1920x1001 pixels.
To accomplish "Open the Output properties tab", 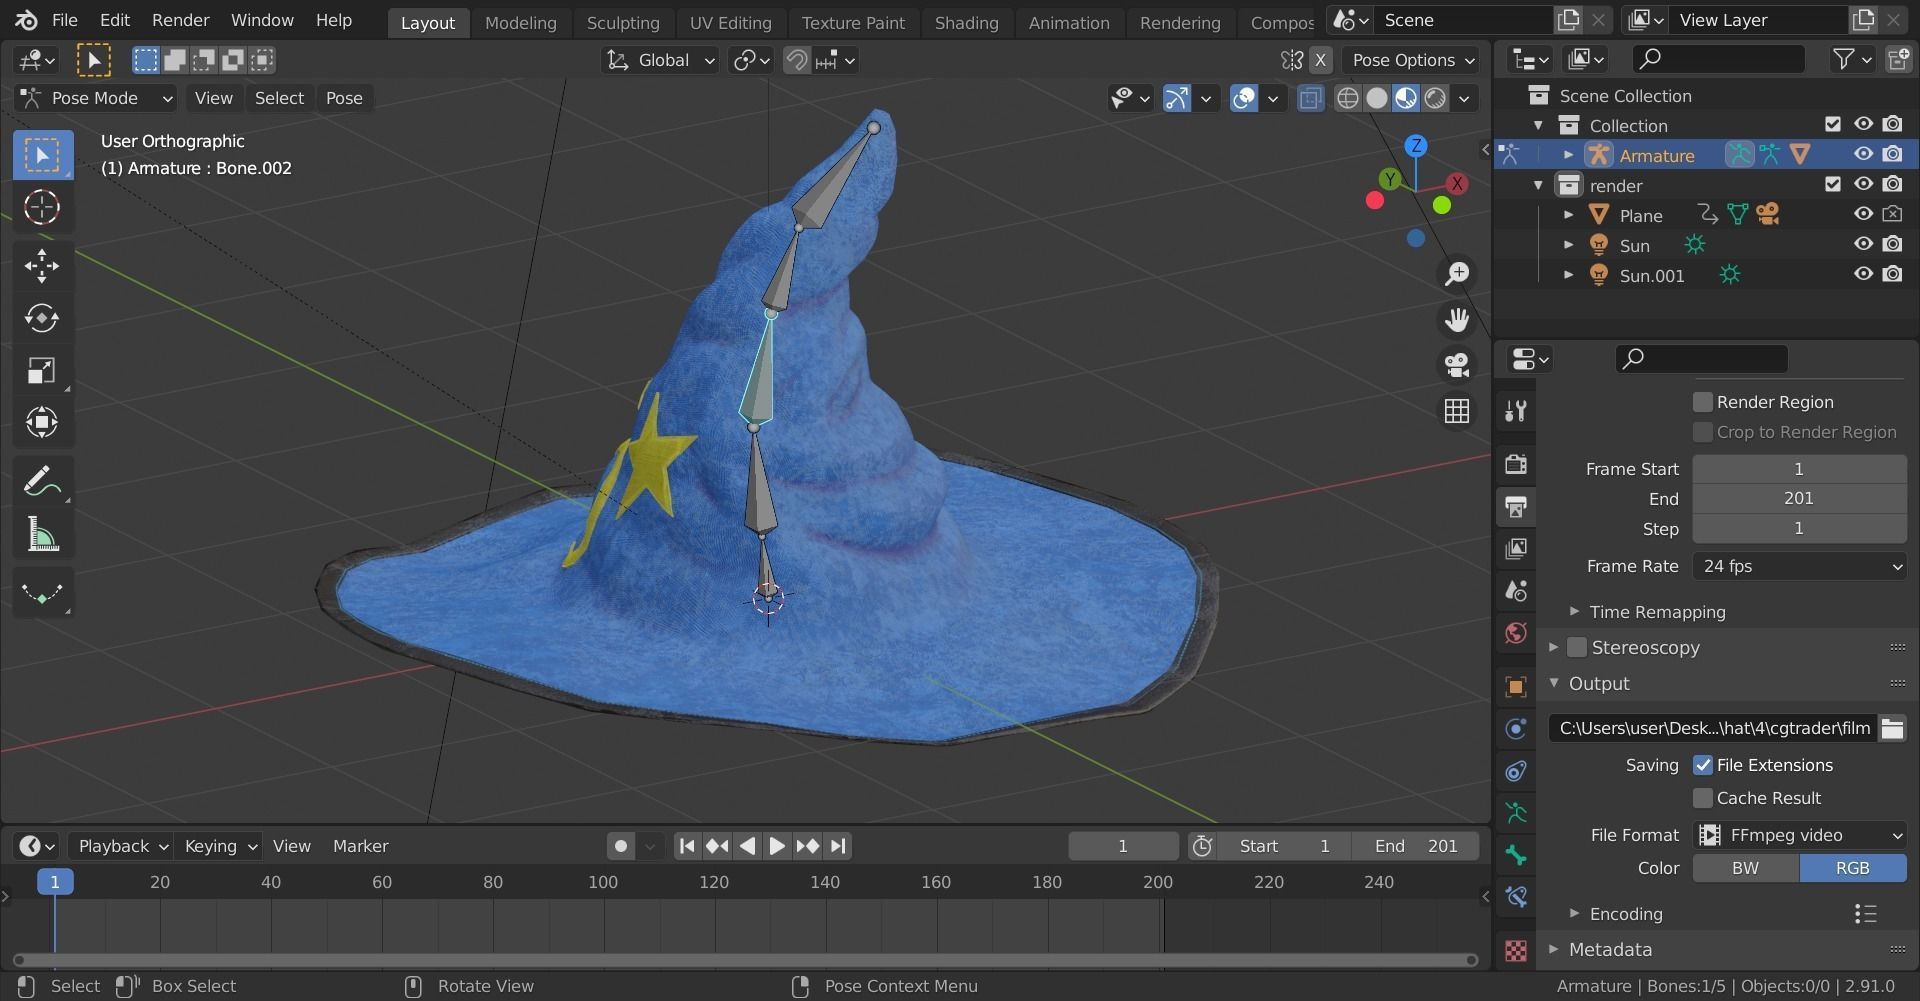I will click(1516, 506).
